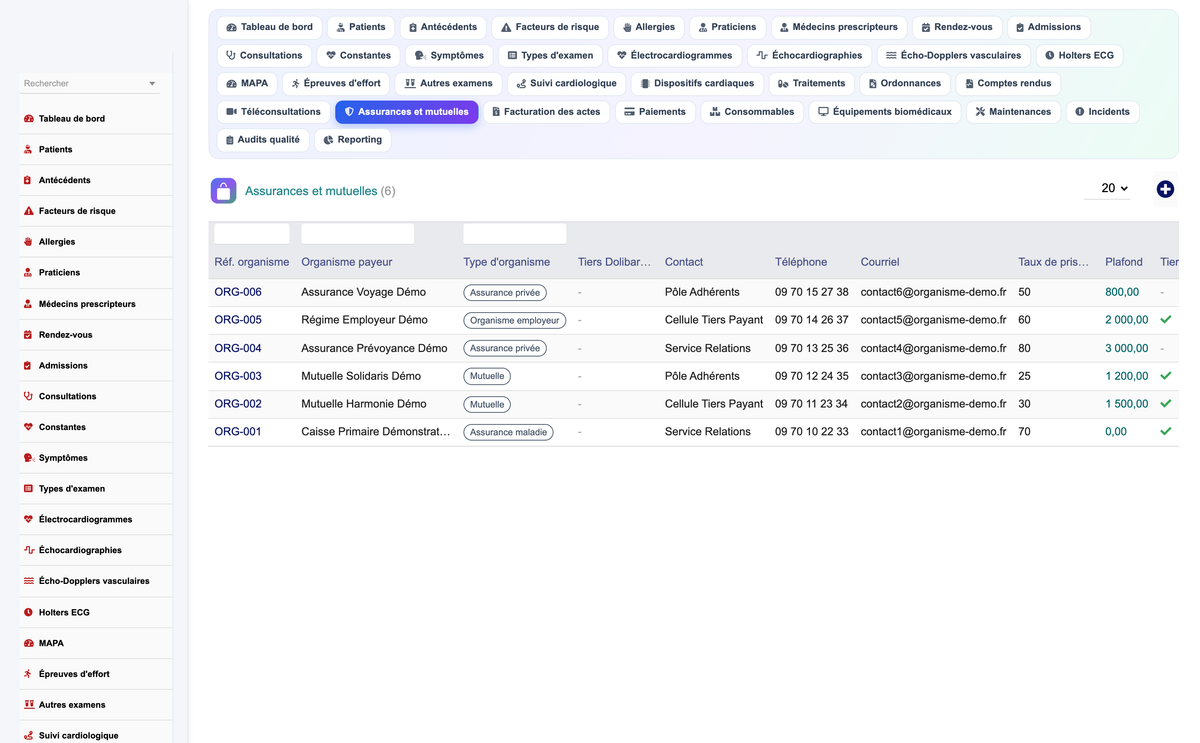Screen dimensions: 1200x743
Task: Click contact3@organisme-demo.fr cell
Action: [934, 376]
